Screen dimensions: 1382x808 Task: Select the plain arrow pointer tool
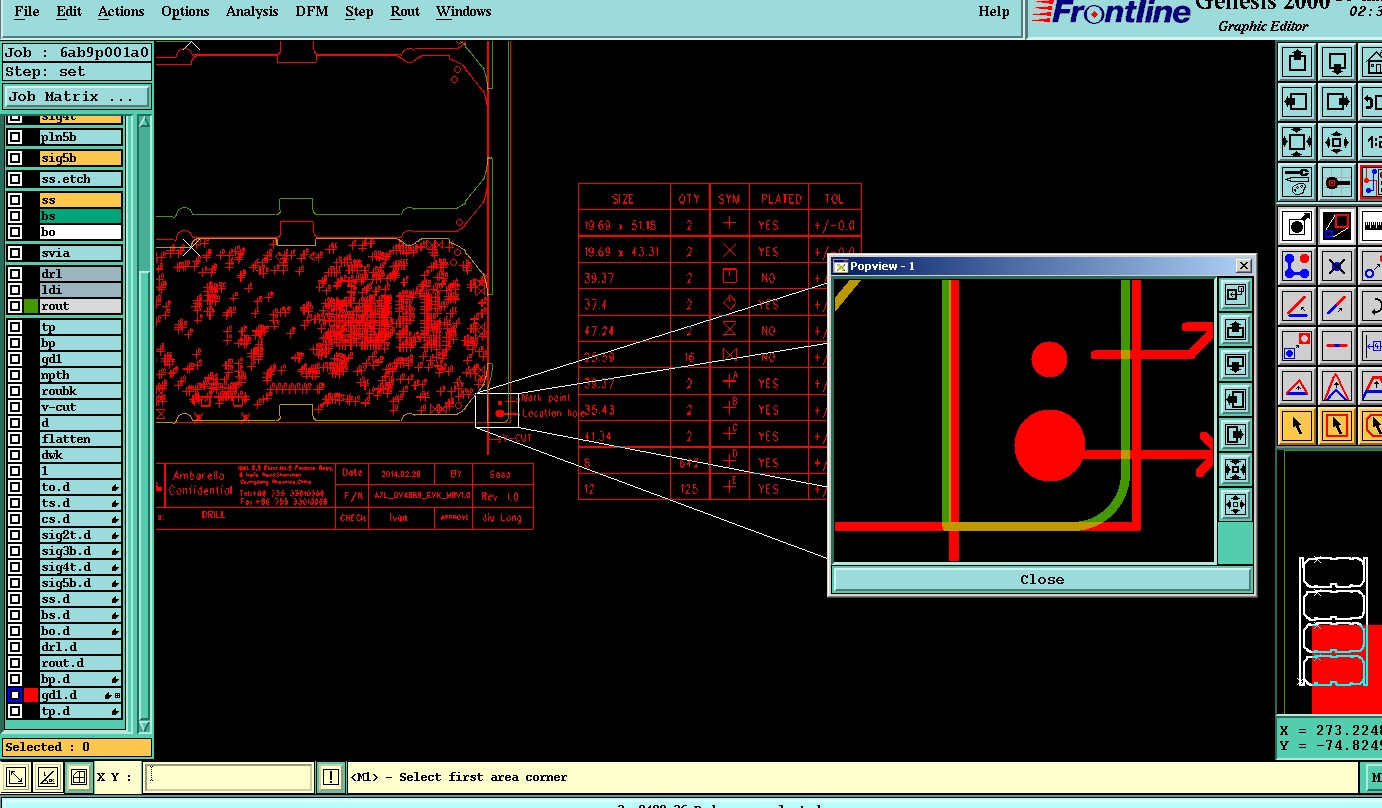pyautogui.click(x=1297, y=426)
